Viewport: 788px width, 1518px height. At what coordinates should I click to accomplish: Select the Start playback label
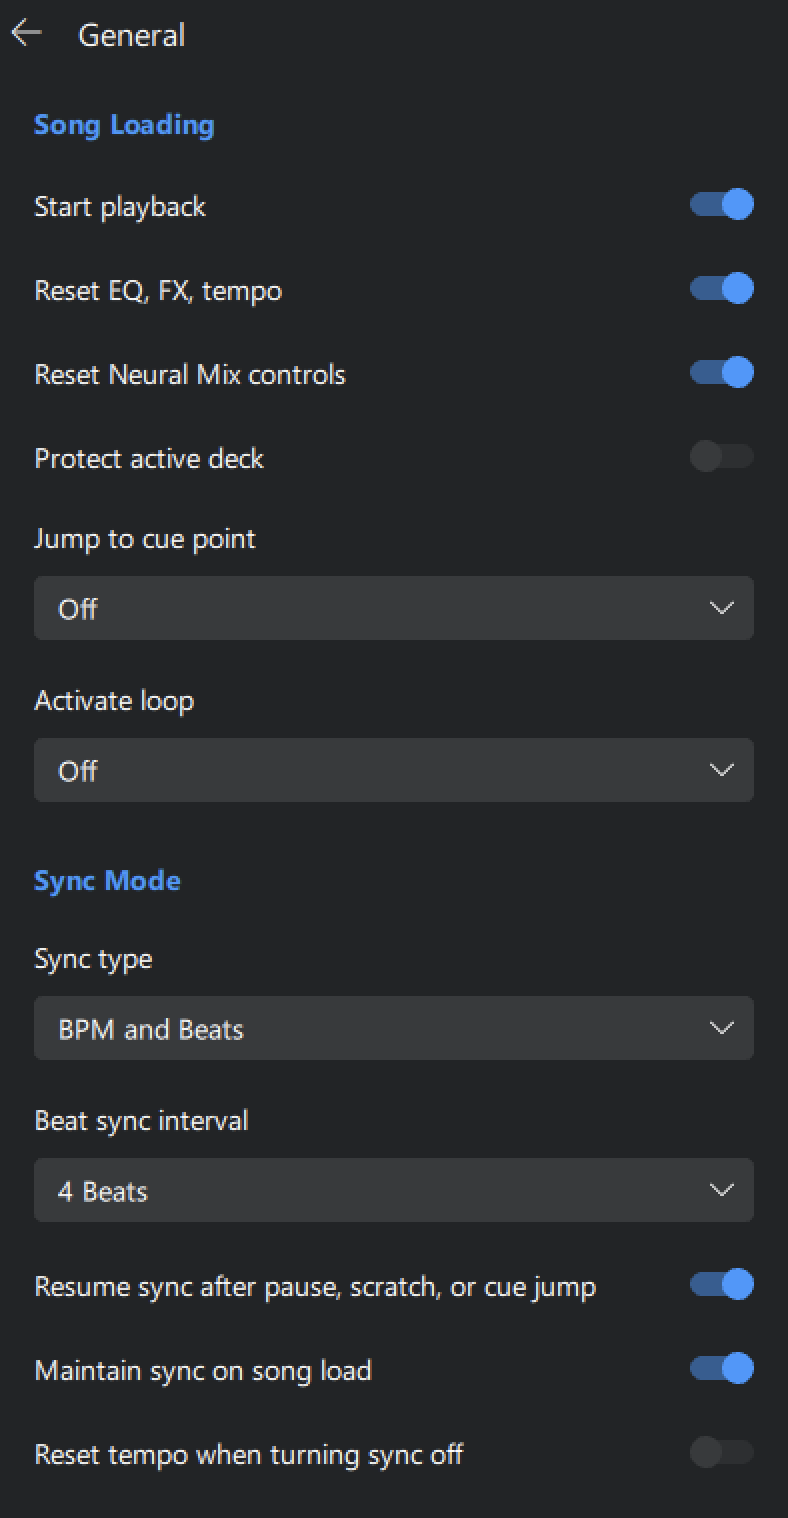point(120,206)
